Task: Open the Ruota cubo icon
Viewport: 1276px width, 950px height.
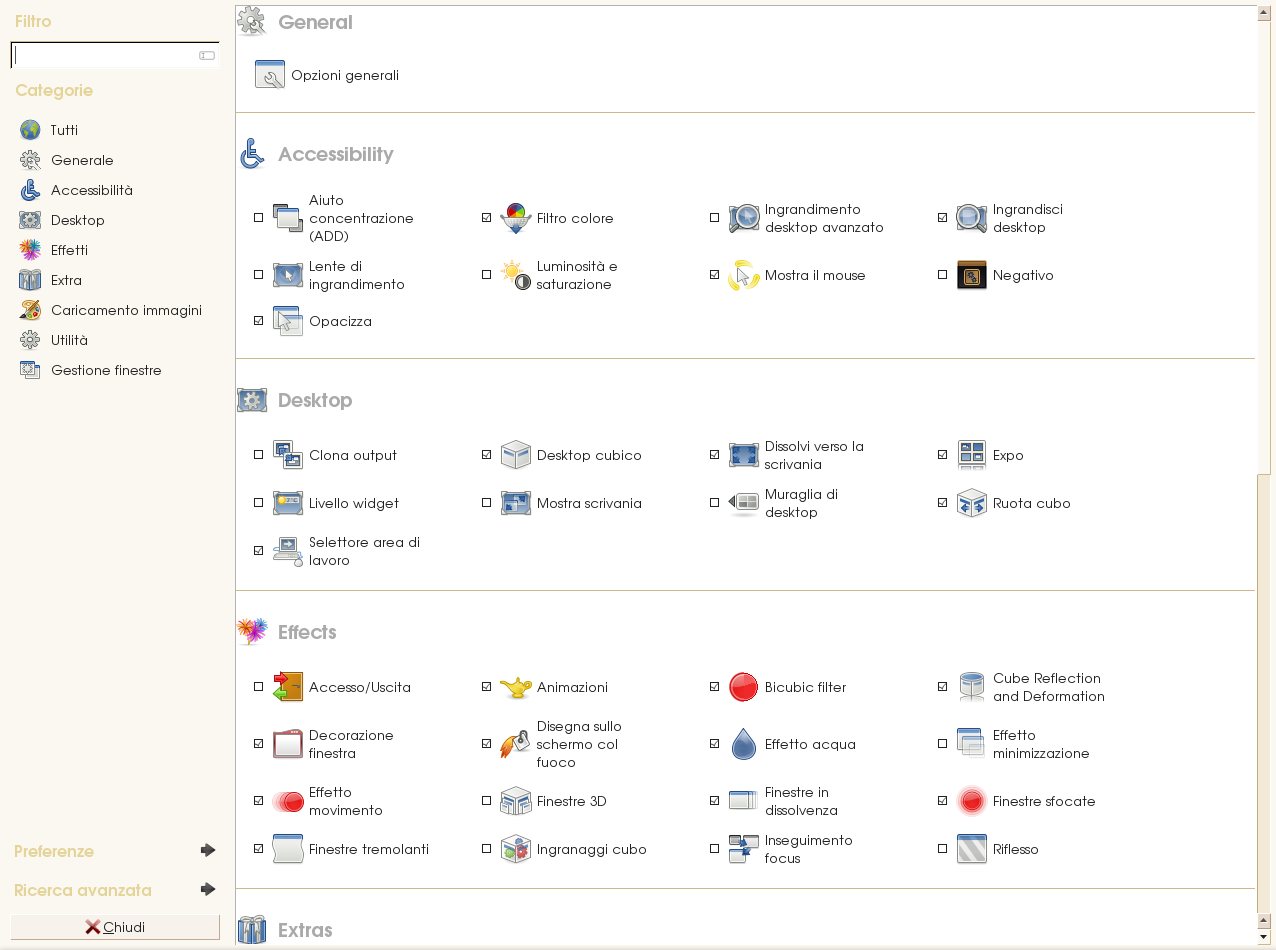Action: 972,503
